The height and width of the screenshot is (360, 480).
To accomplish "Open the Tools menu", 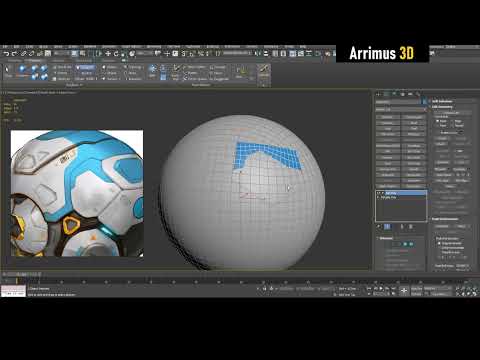I will pos(29,47).
